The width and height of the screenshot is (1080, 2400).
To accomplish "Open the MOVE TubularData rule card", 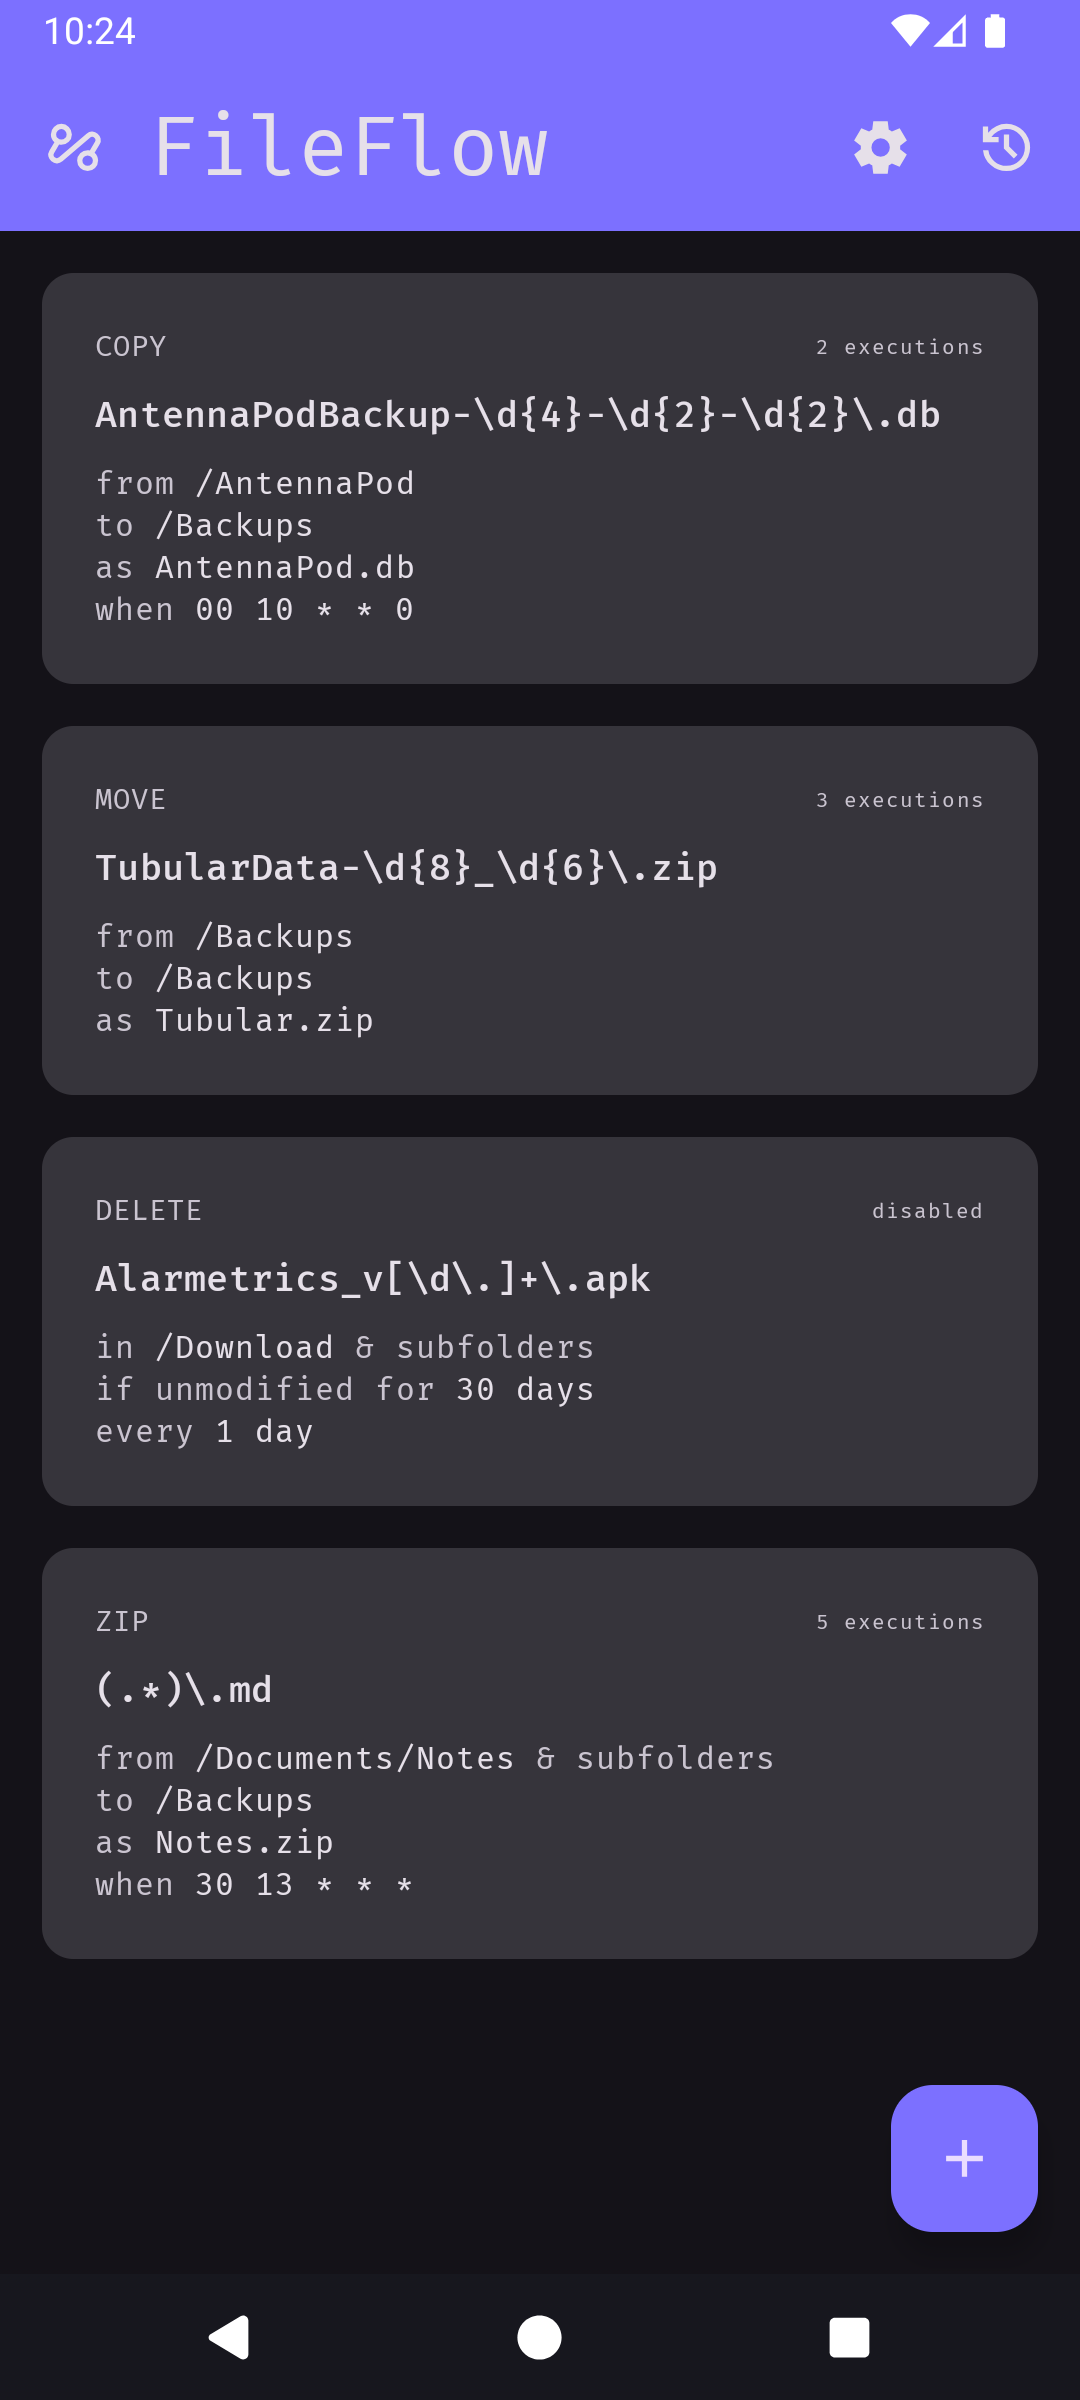I will click(540, 910).
